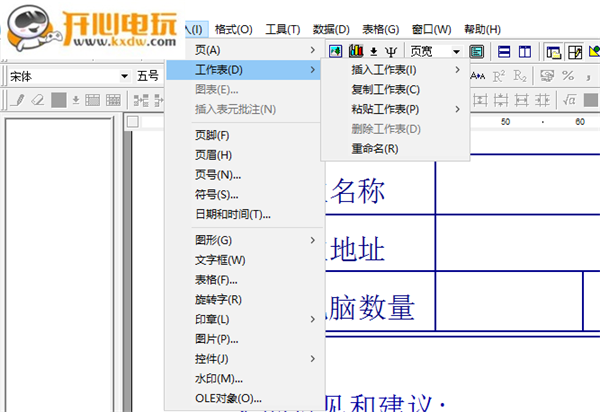Click the fourth cell spacing icon

542,100
